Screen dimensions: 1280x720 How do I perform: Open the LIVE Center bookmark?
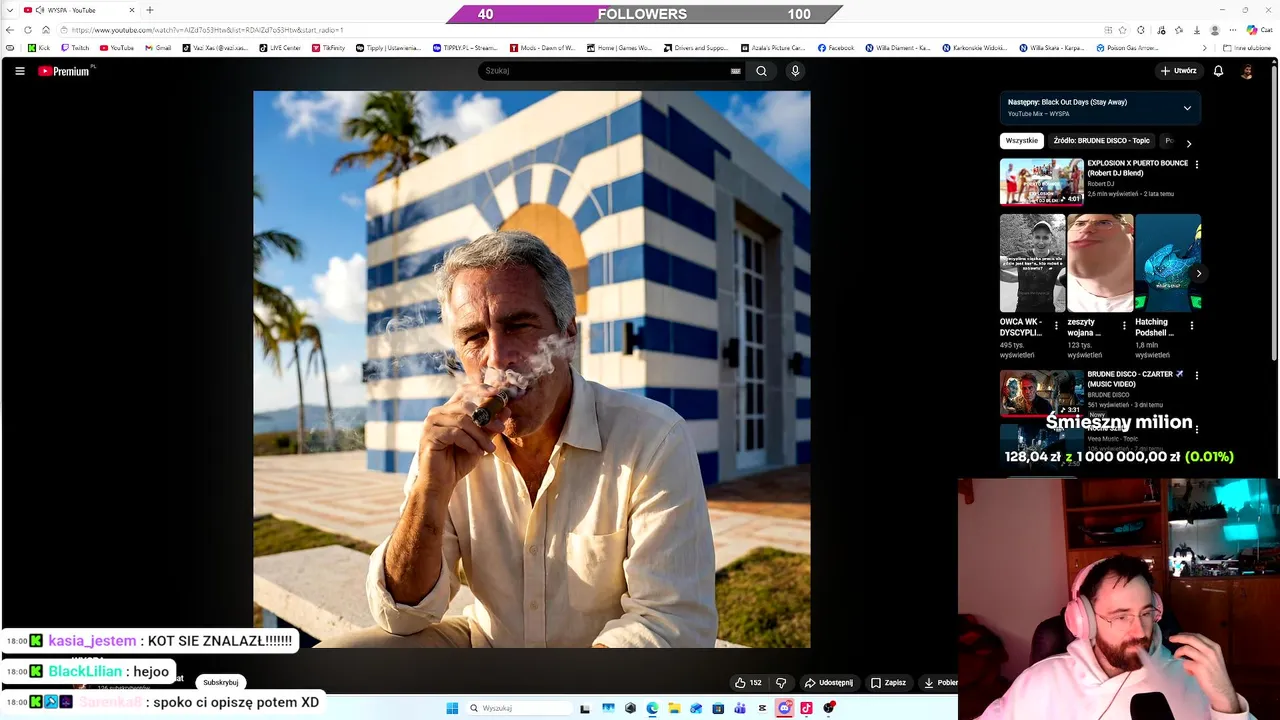point(280,48)
